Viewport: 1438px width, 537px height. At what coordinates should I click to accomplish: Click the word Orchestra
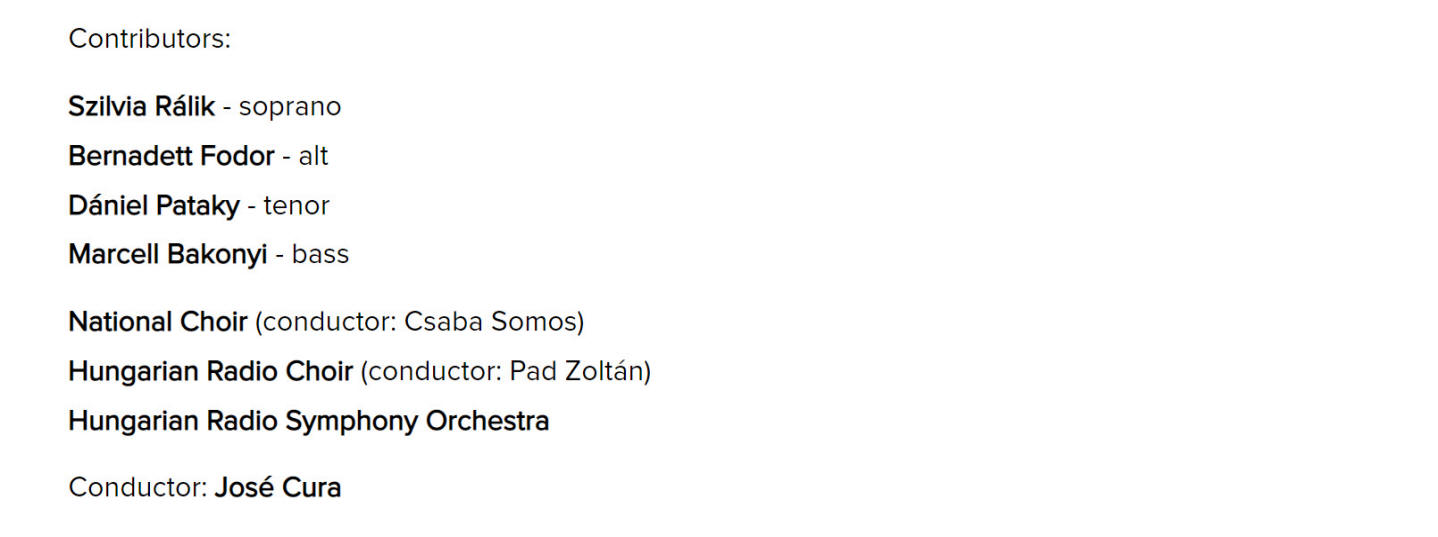coord(488,421)
